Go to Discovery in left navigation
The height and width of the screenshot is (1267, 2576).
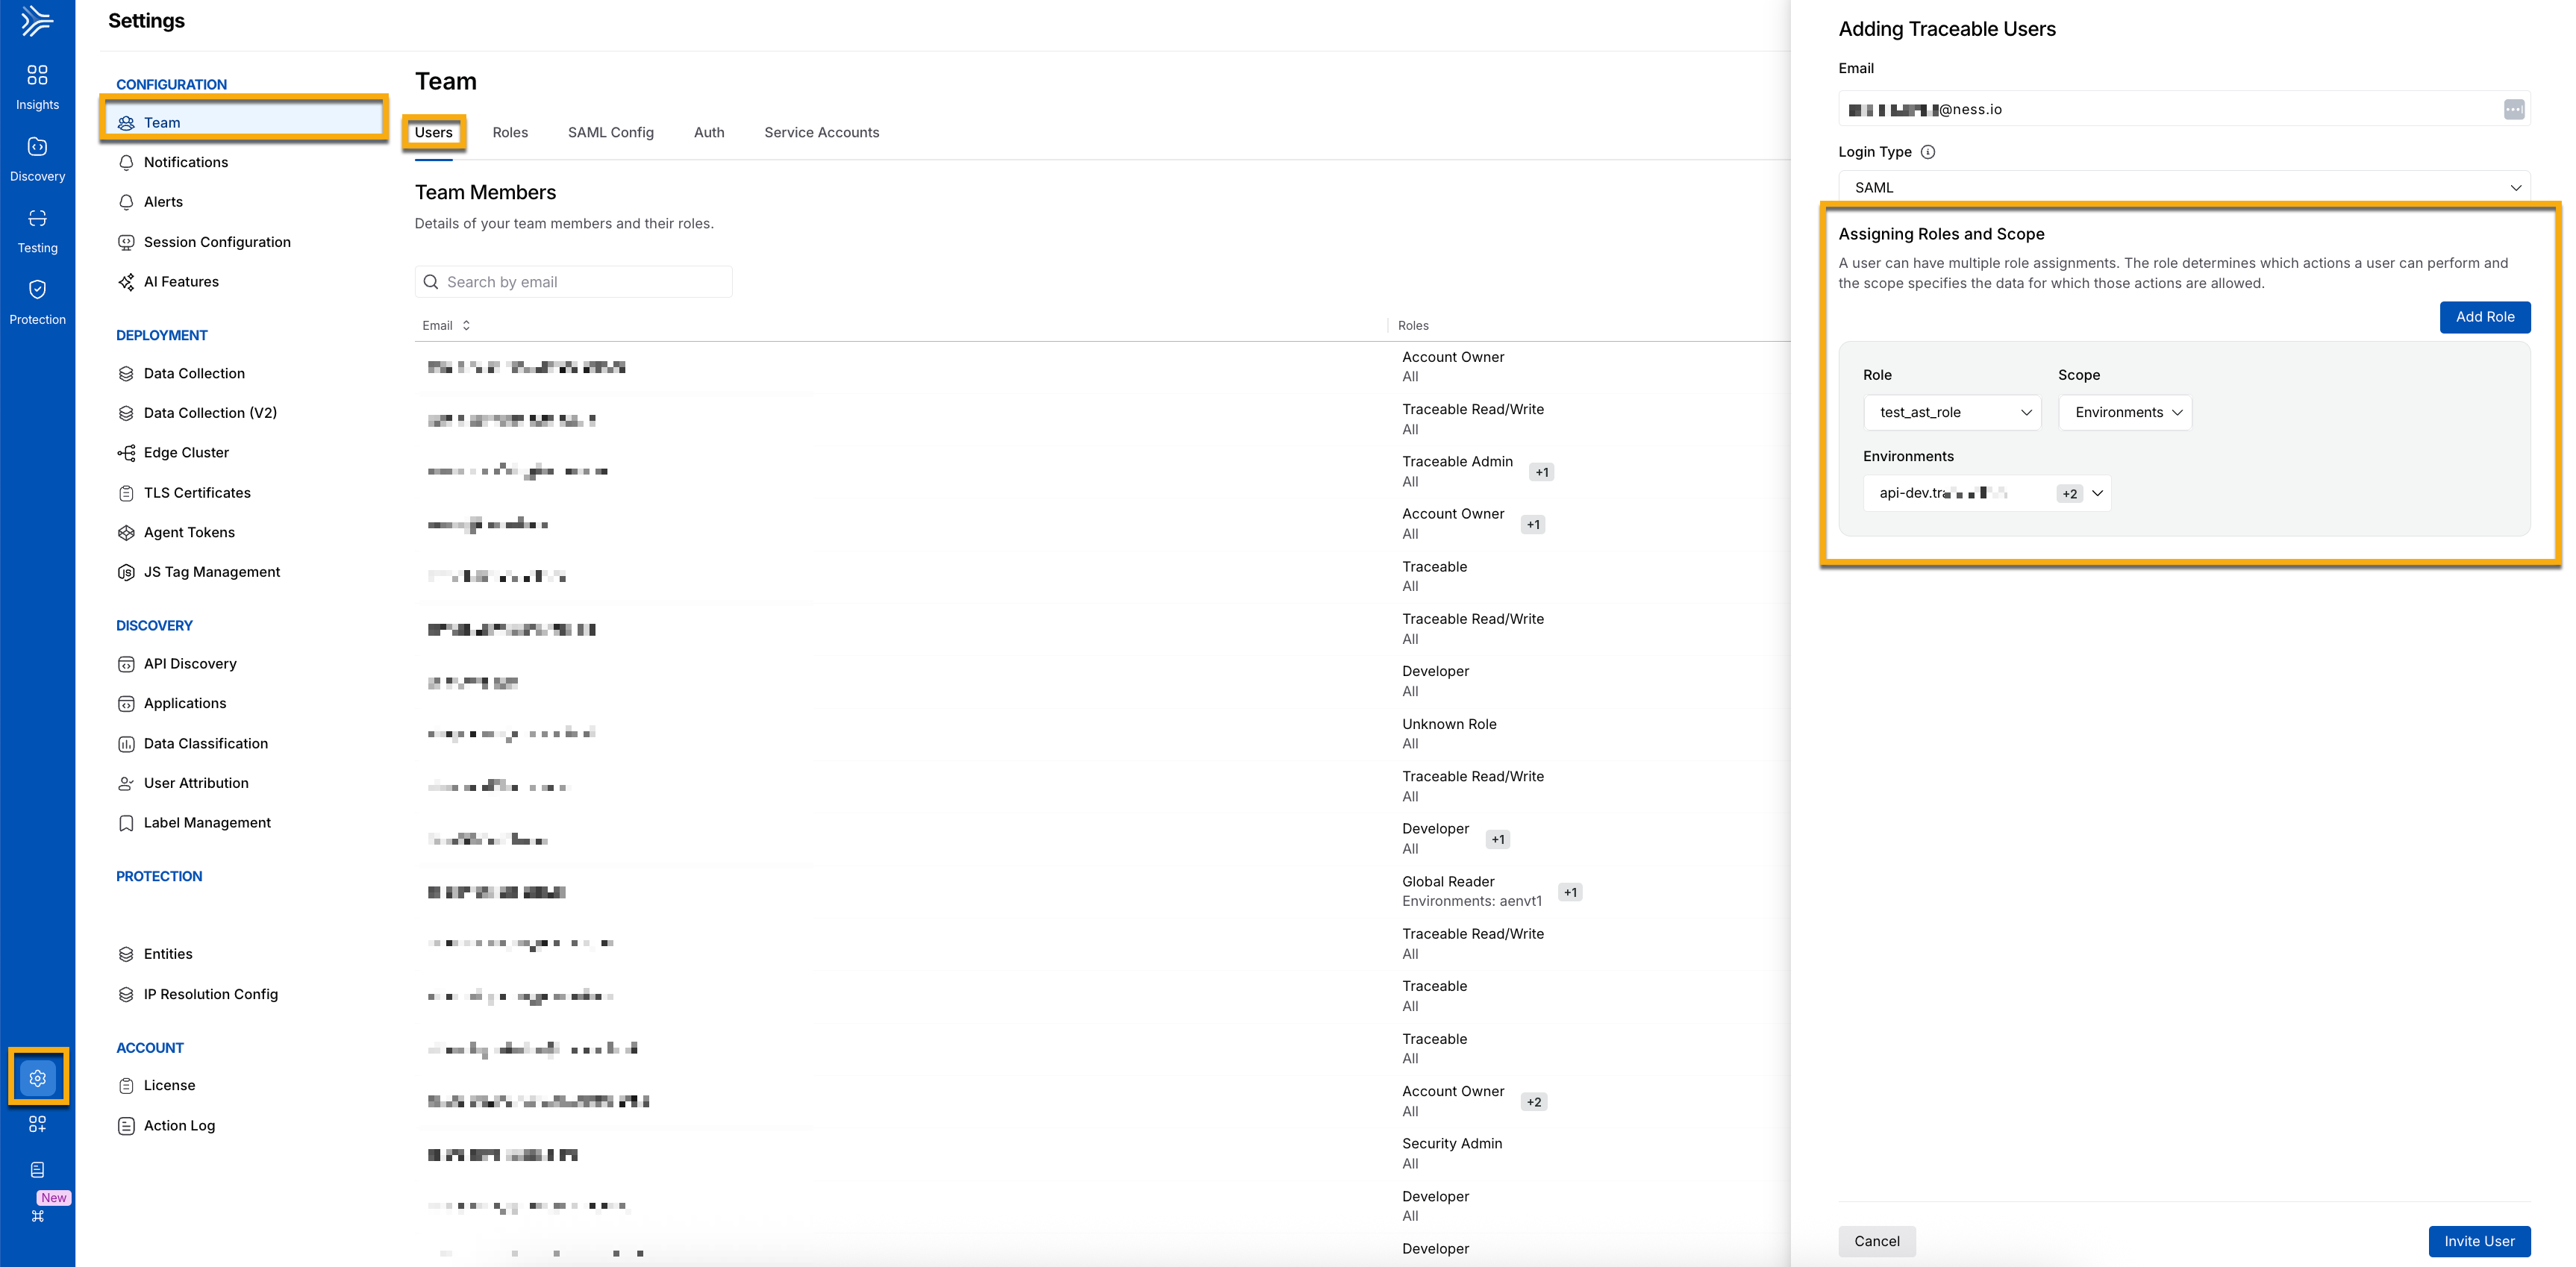(37, 159)
